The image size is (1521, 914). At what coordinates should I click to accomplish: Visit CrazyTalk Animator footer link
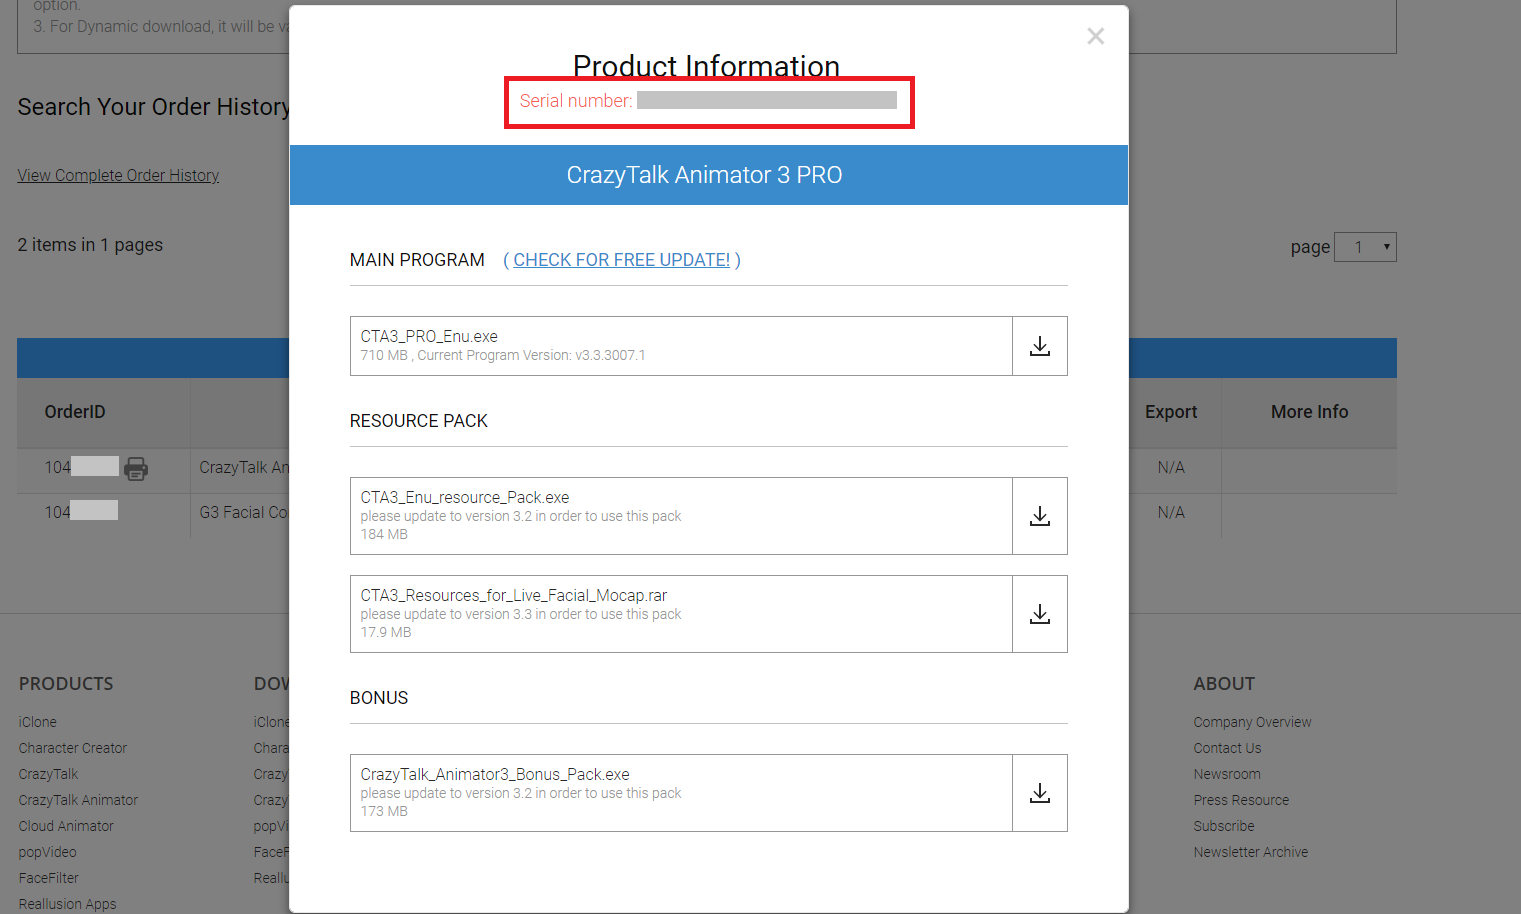tap(78, 800)
